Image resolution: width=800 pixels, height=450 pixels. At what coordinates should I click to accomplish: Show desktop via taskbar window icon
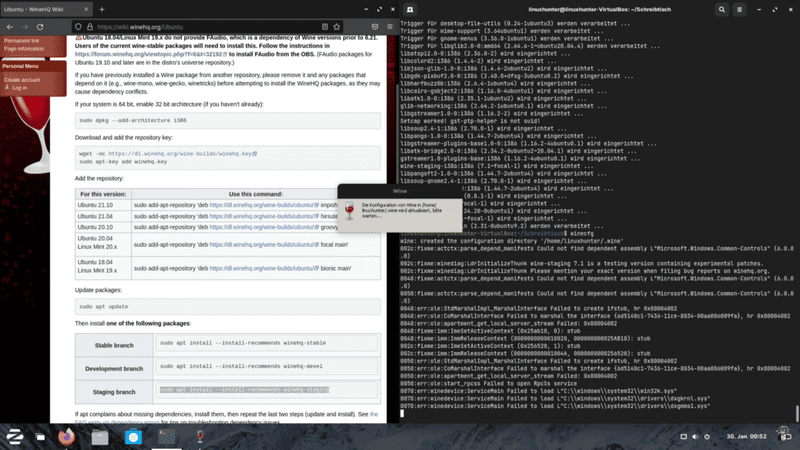coord(40,437)
